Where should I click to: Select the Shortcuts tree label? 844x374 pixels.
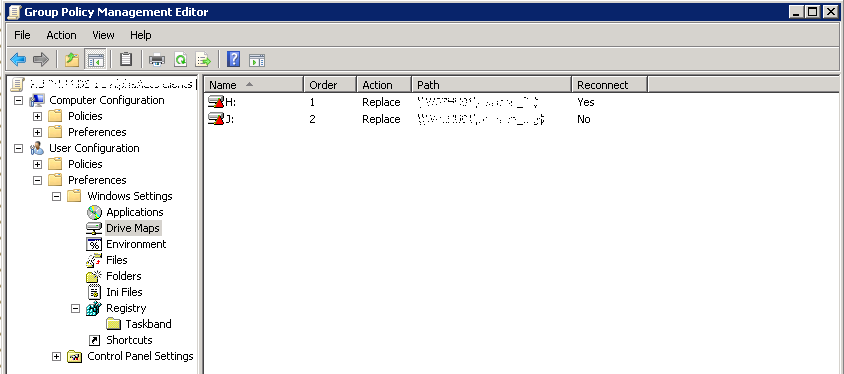click(129, 340)
